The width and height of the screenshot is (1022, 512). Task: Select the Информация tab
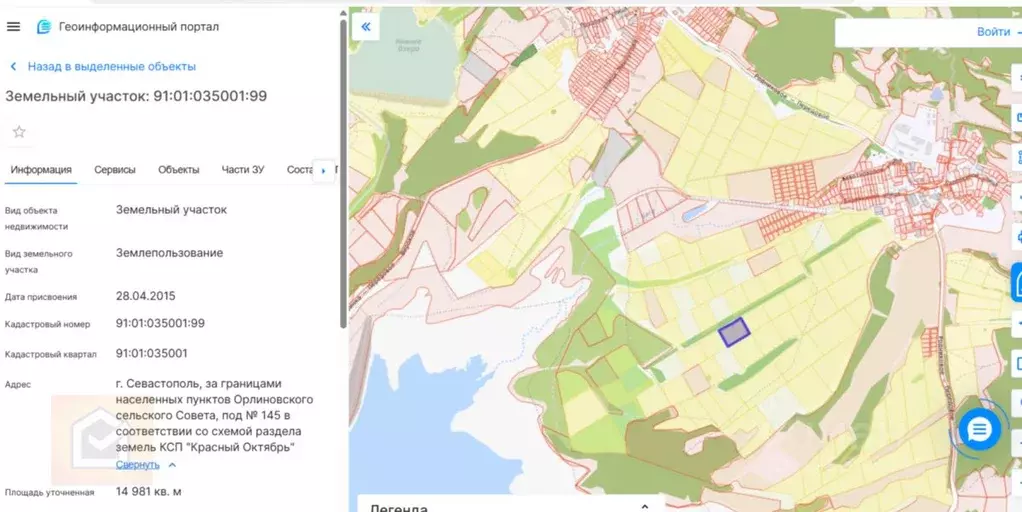click(41, 170)
